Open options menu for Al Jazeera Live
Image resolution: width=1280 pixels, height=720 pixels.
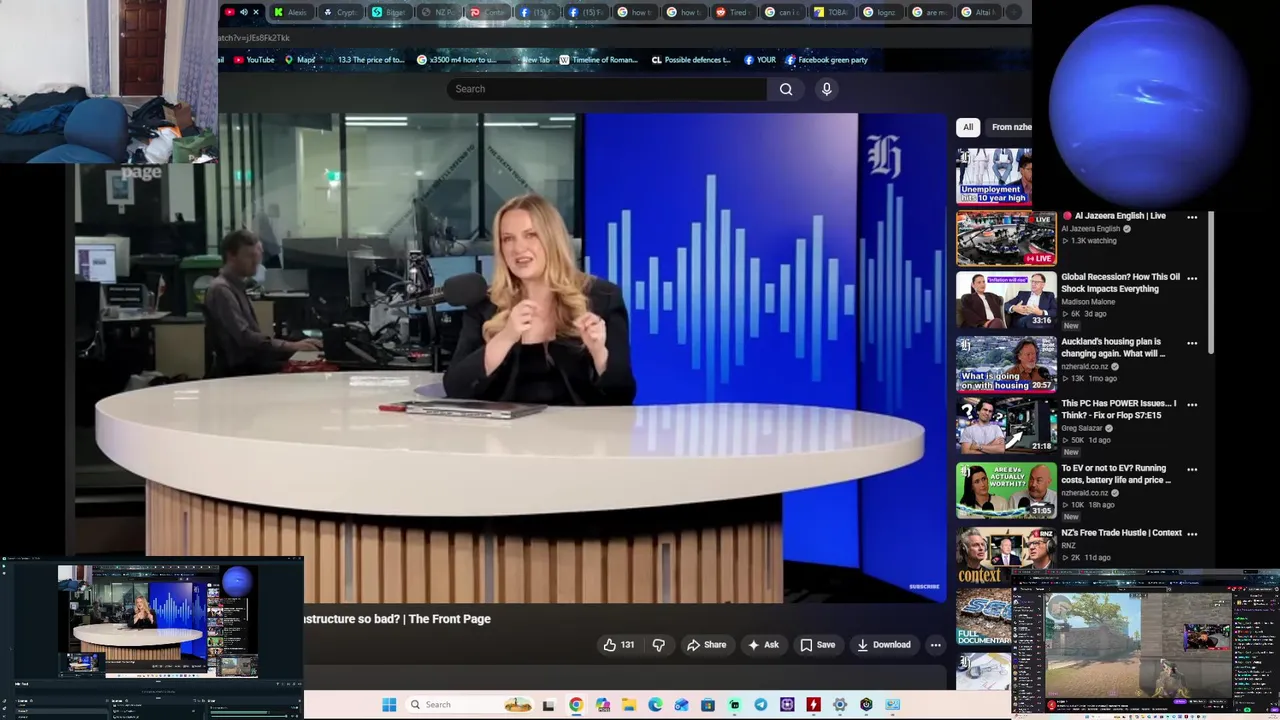[1192, 217]
